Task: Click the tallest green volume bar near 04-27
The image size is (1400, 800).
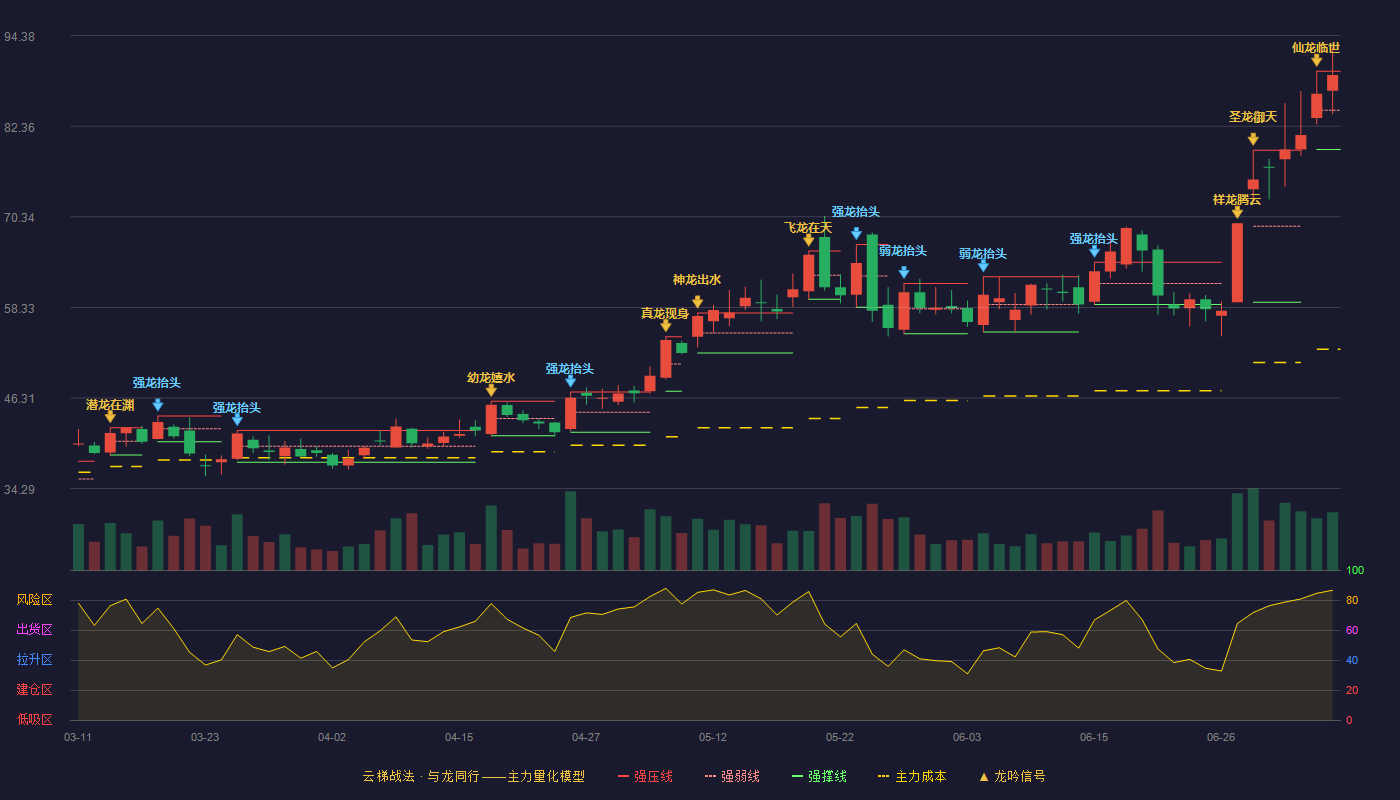Action: [x=570, y=531]
